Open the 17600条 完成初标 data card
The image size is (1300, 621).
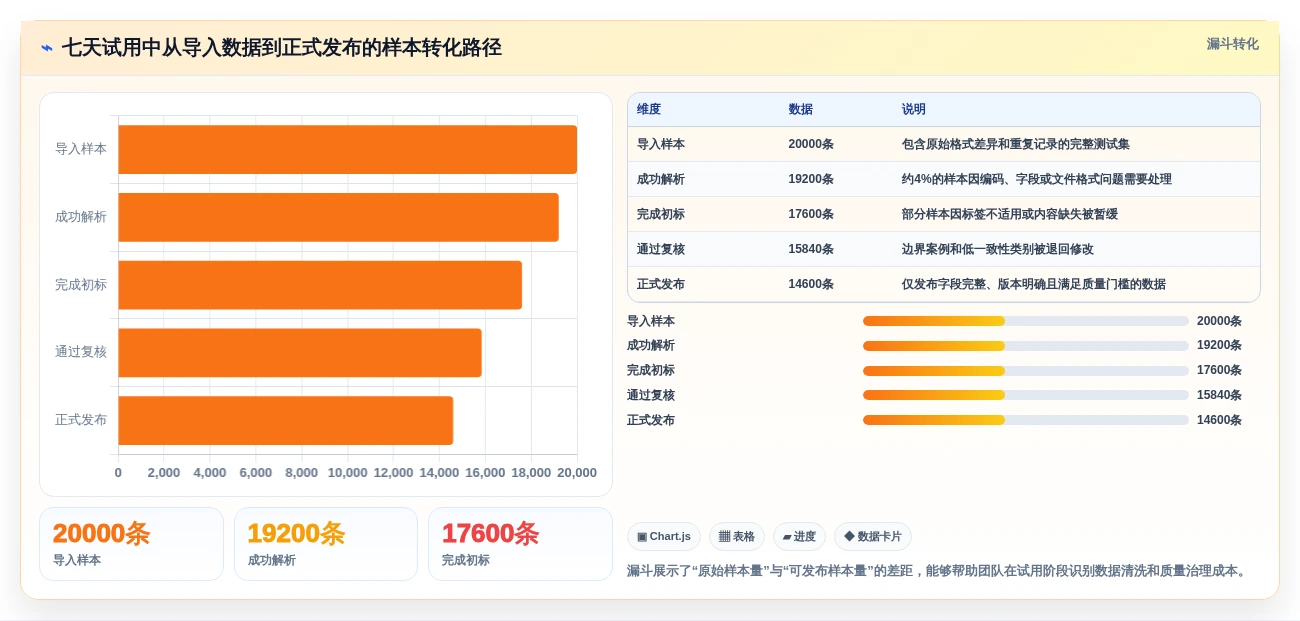(x=520, y=544)
